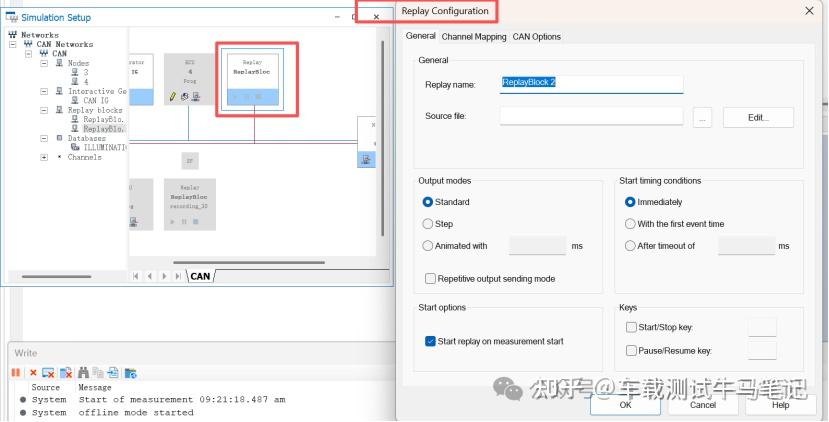Click the blue node icon on right-edge block

(366, 159)
